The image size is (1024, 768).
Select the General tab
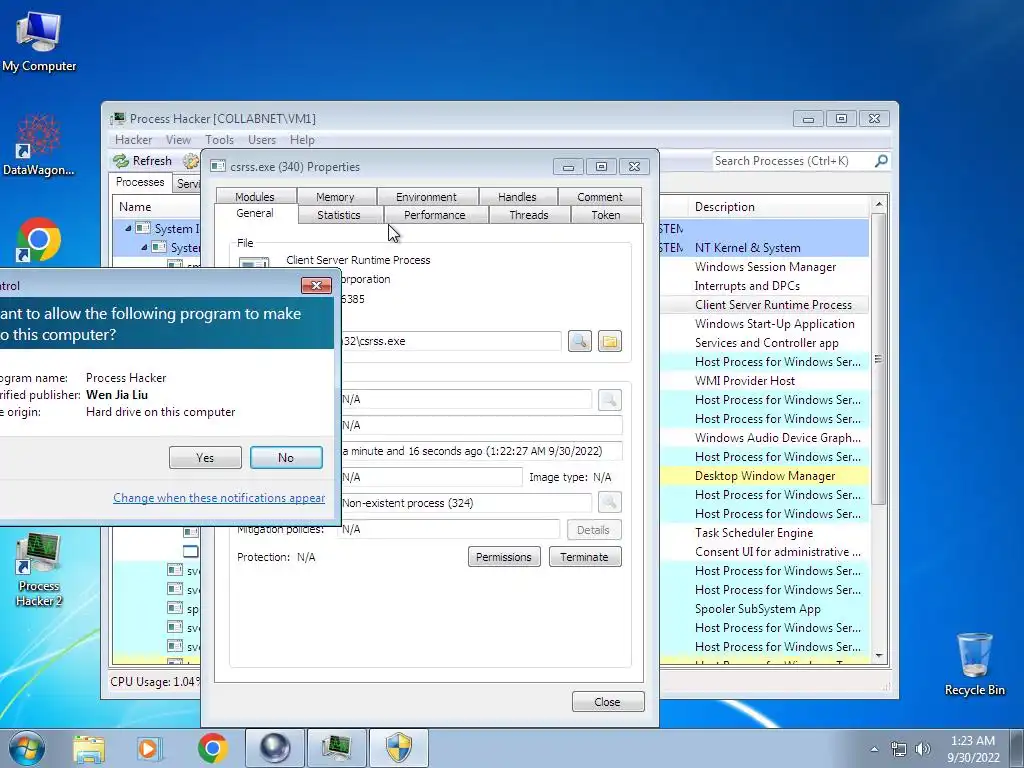point(255,214)
